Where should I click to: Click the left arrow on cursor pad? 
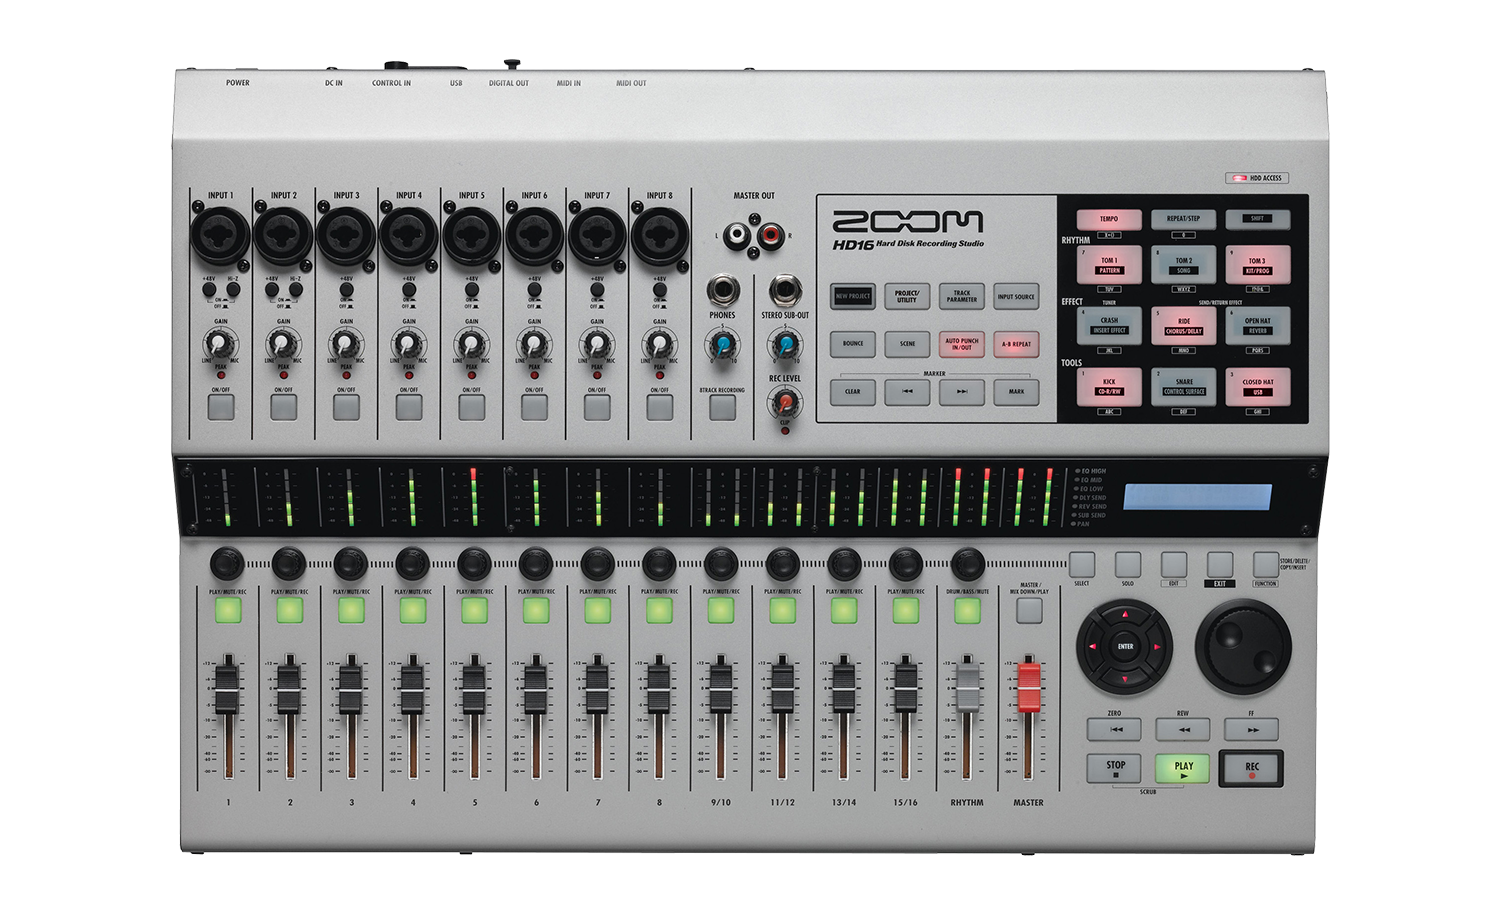[x=1093, y=647]
